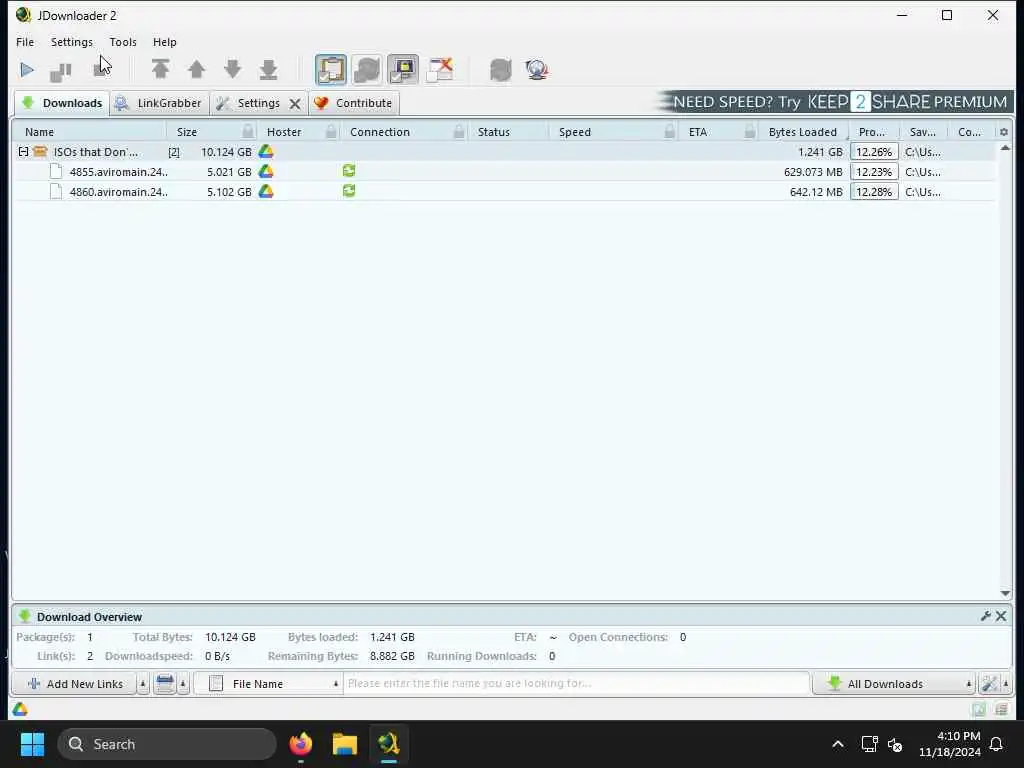Move selection to bottom of list
The height and width of the screenshot is (768, 1024).
[268, 69]
